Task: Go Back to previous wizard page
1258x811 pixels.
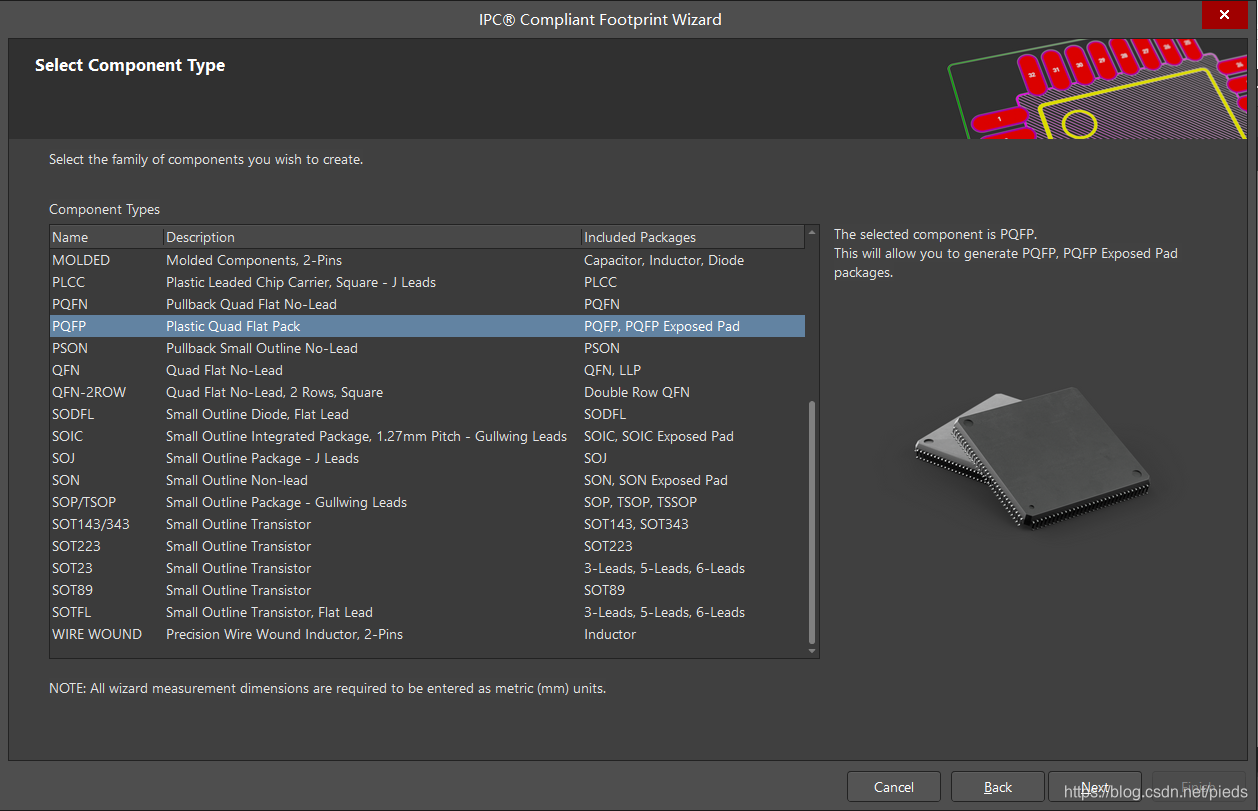Action: (x=997, y=787)
